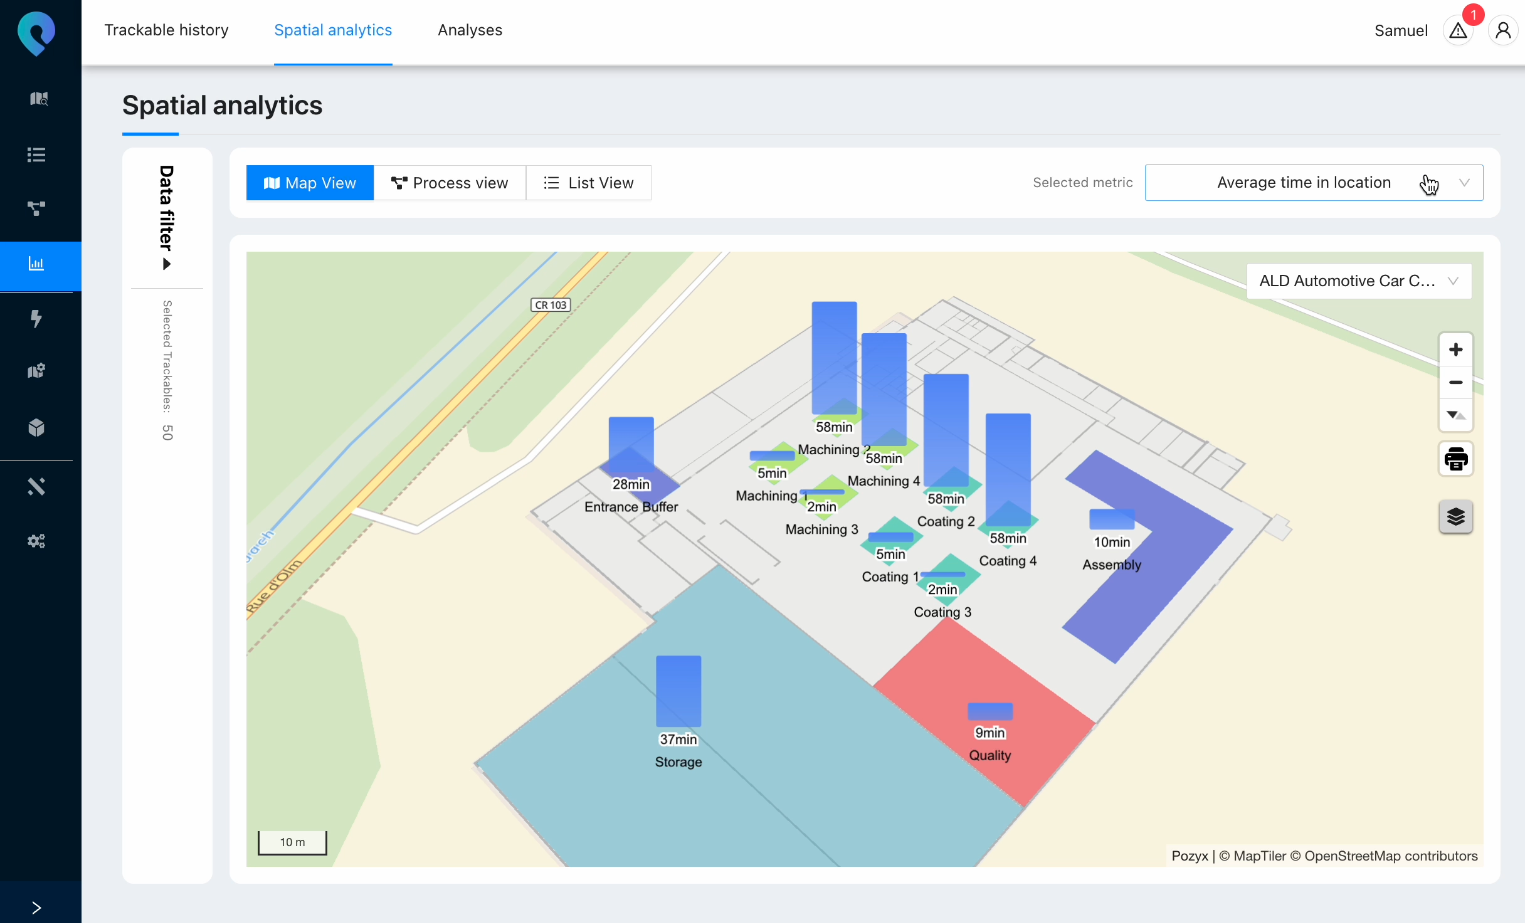Open the process flow icon in the sidebar
This screenshot has height=923, width=1525.
coord(37,209)
